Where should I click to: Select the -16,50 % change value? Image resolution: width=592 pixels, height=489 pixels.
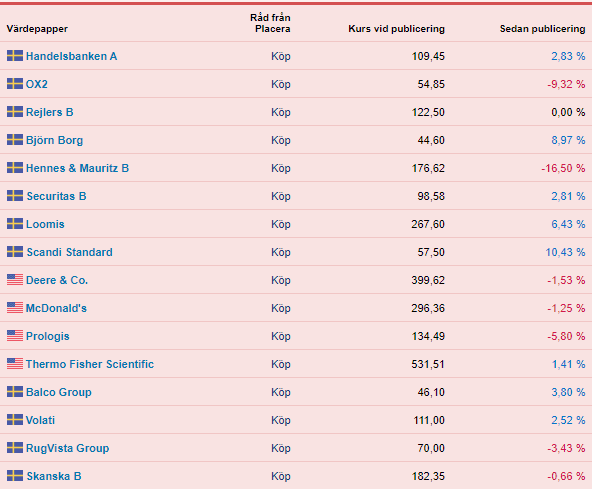pyautogui.click(x=563, y=168)
